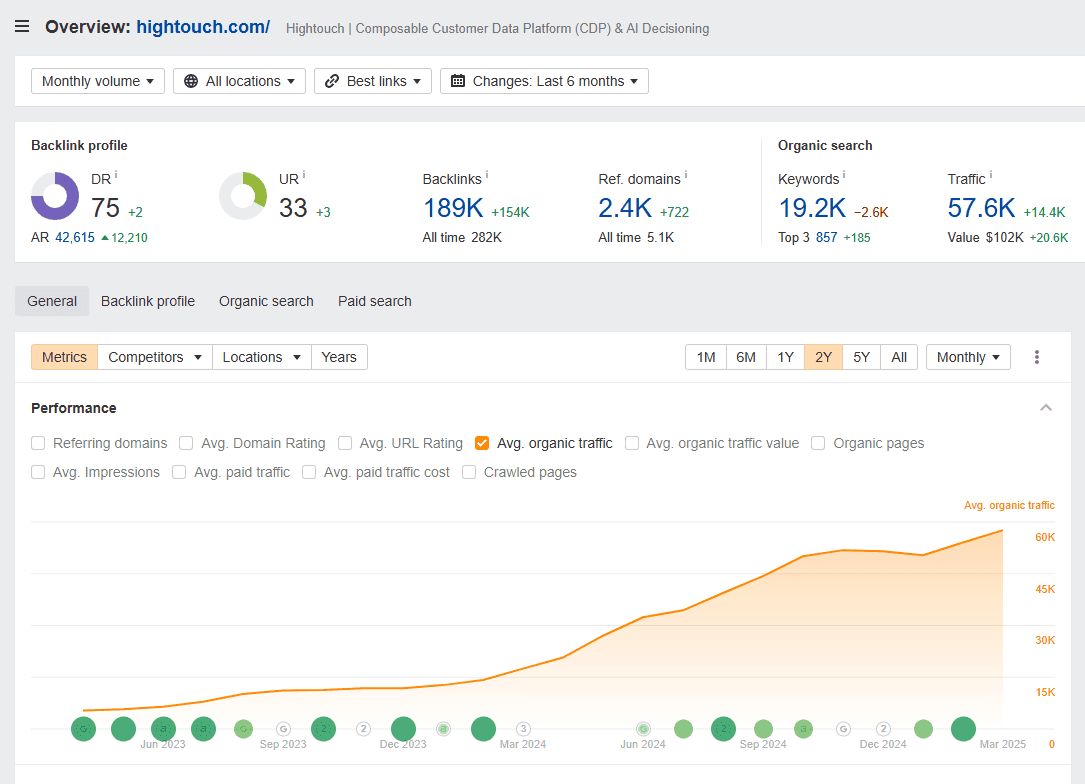Switch to the Paid search tab
This screenshot has width=1085, height=784.
[x=374, y=301]
